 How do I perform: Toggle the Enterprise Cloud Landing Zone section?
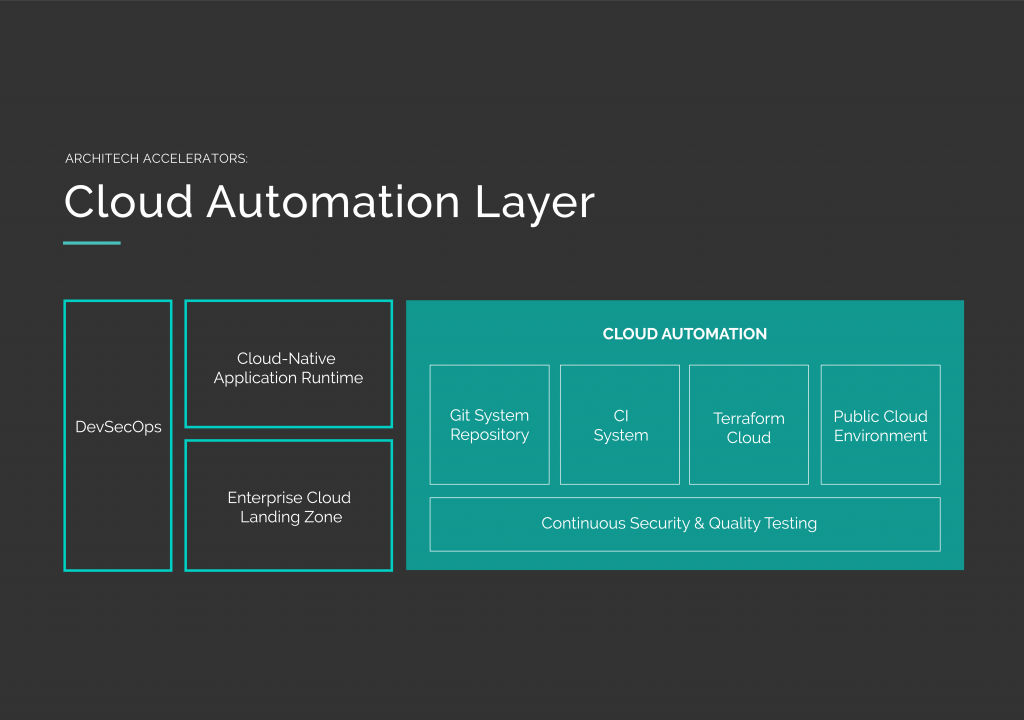(288, 507)
